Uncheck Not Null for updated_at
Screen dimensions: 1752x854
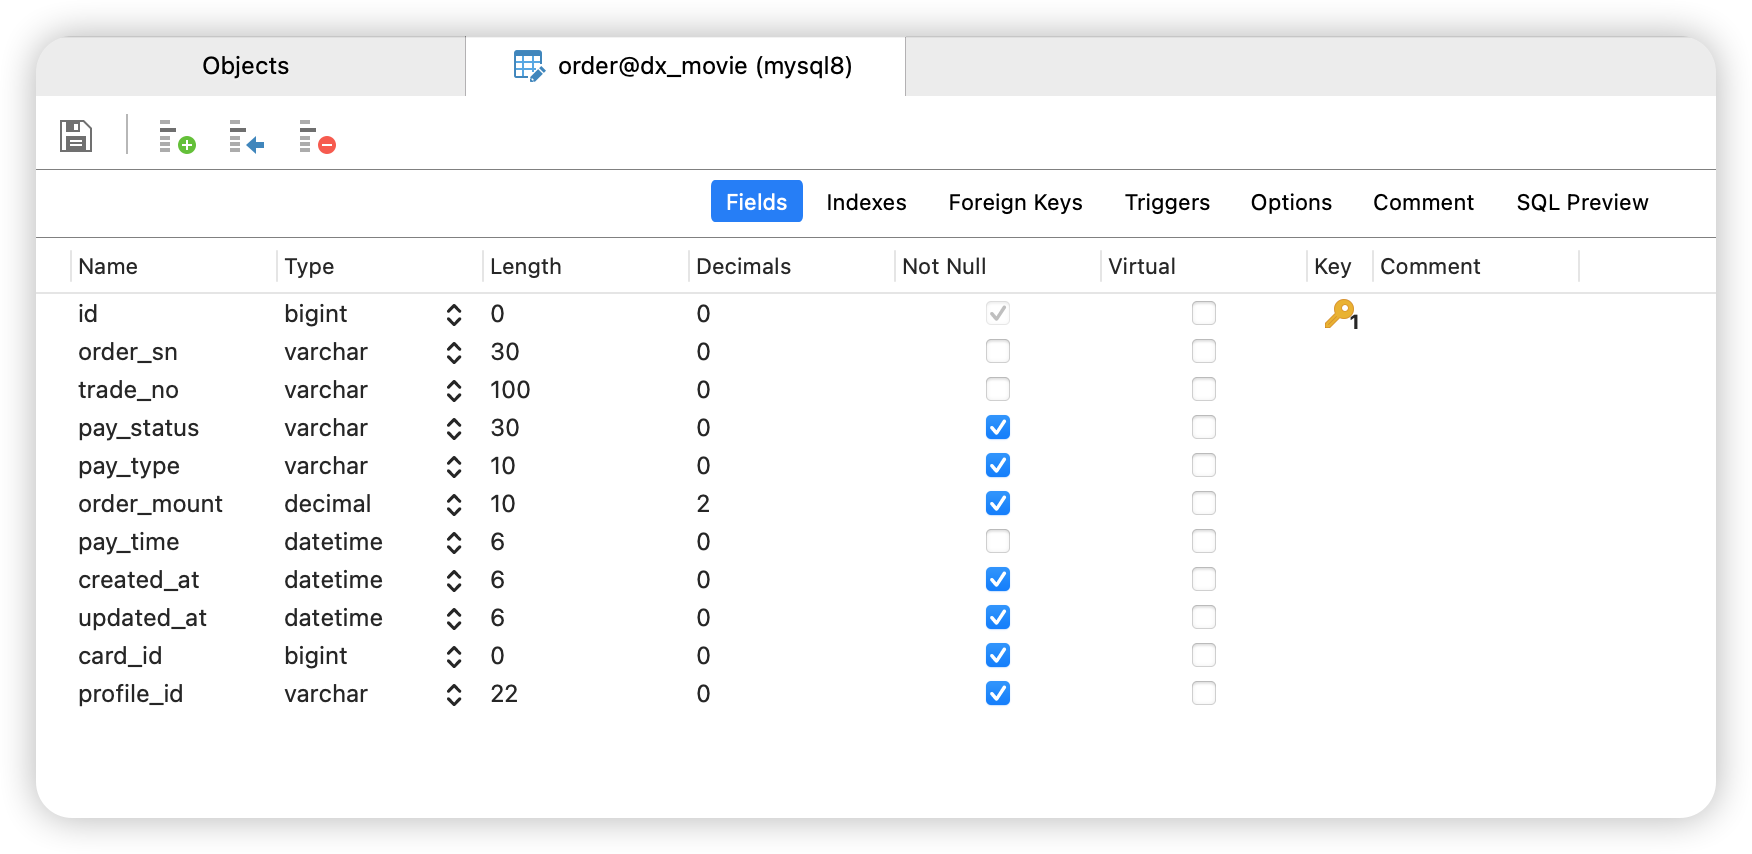pos(998,617)
